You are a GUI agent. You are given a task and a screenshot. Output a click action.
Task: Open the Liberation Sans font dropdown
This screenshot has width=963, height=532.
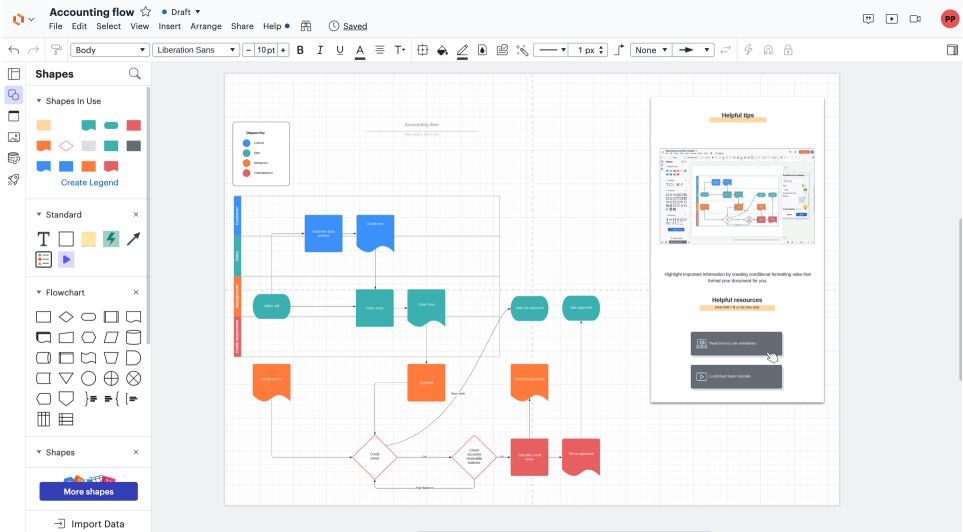(x=196, y=50)
